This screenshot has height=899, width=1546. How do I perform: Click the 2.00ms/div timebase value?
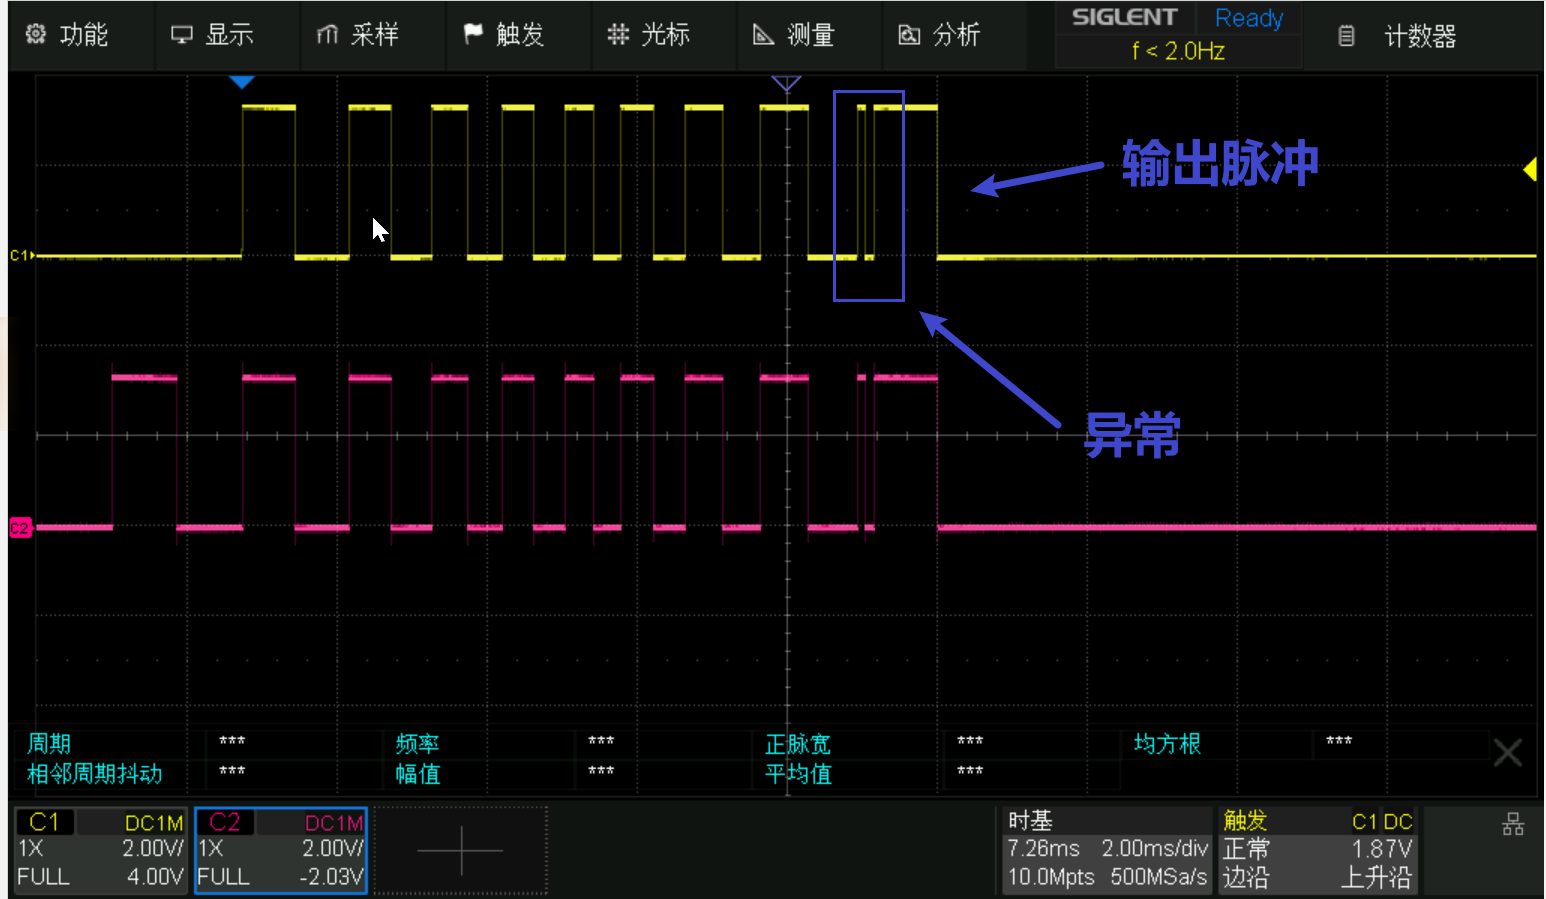click(x=1155, y=849)
